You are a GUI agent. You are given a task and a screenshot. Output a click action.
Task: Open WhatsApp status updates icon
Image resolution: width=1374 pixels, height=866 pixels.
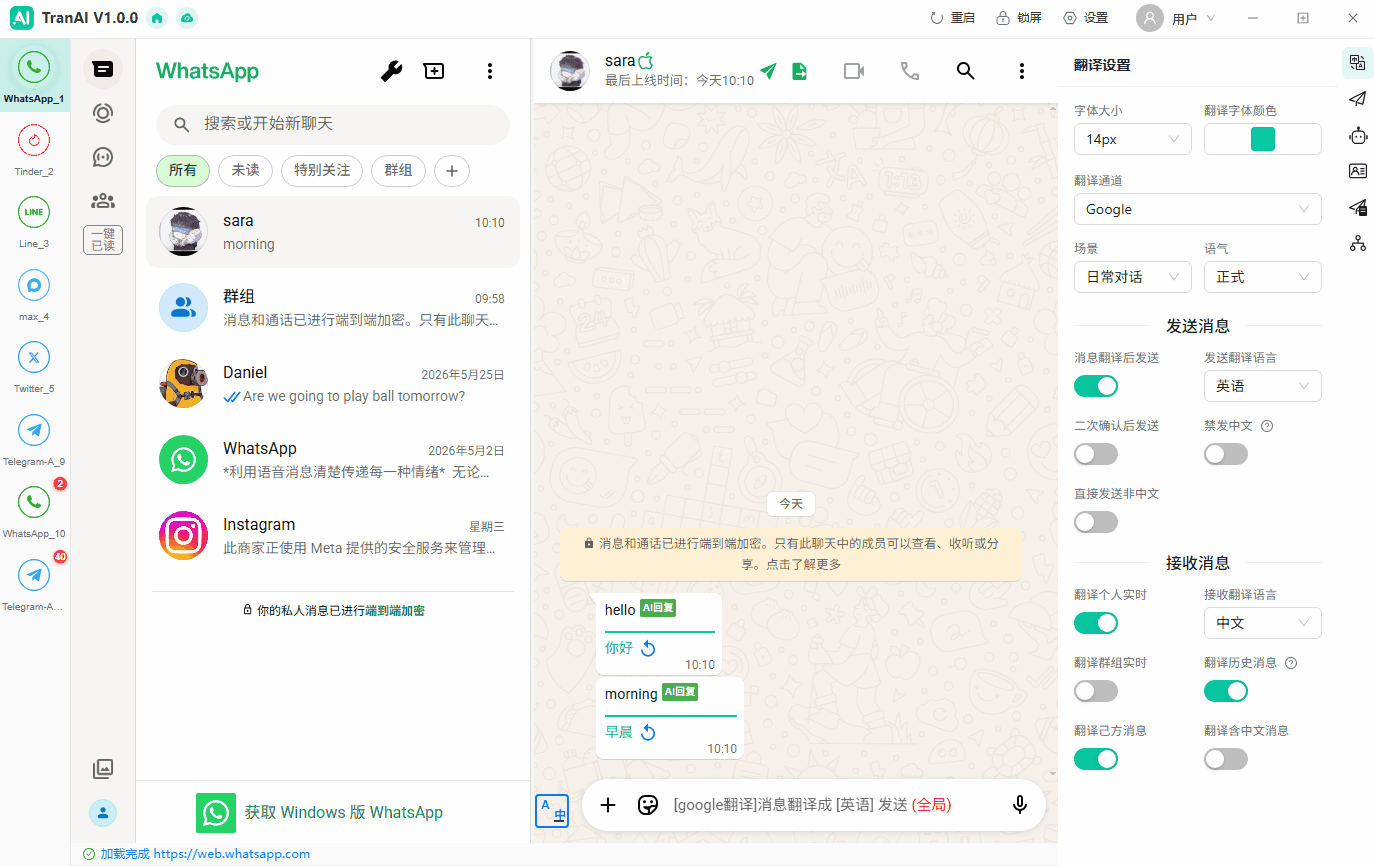click(x=102, y=113)
